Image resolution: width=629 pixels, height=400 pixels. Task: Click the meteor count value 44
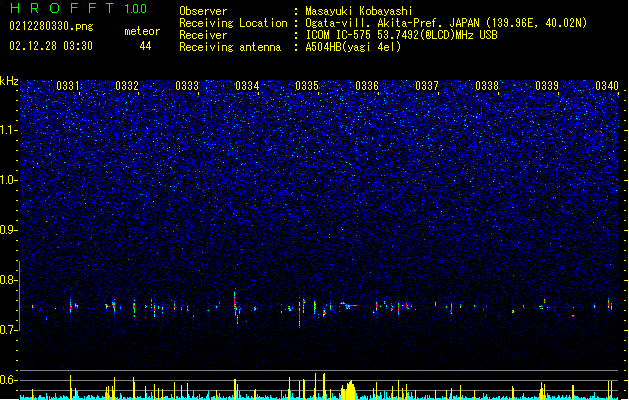tap(145, 46)
